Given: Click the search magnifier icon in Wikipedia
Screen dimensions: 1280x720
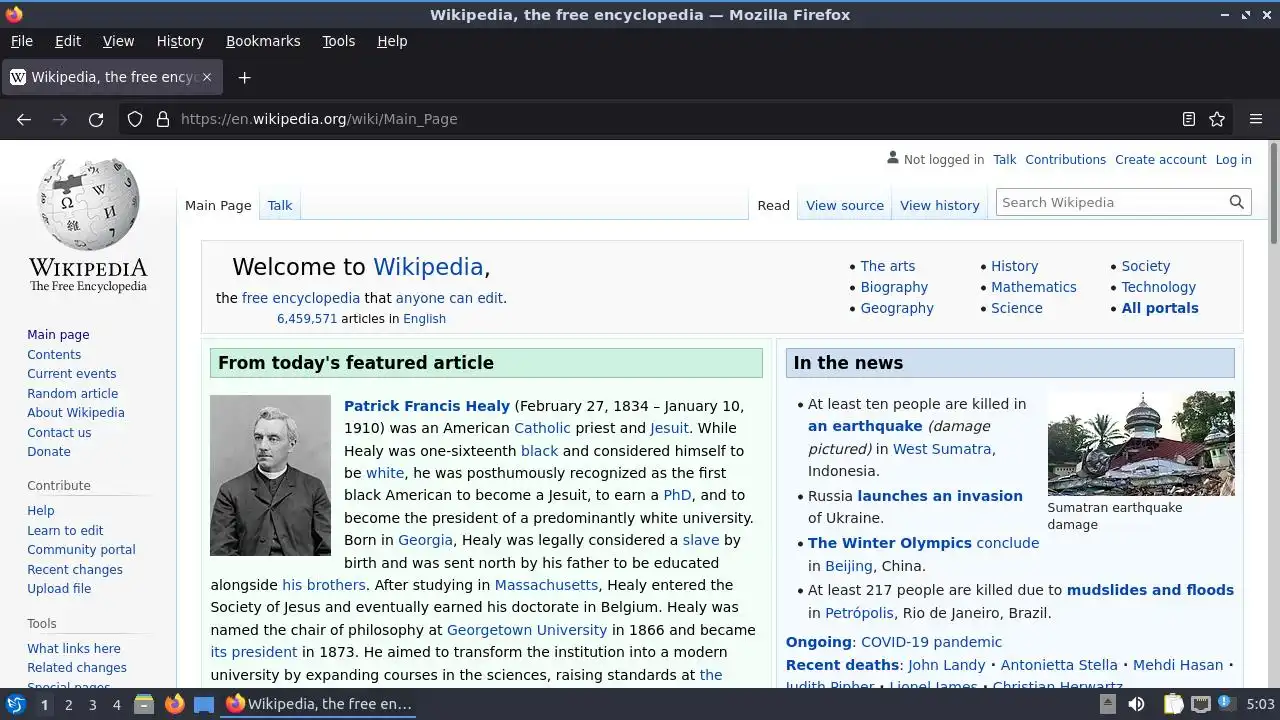Looking at the screenshot, I should click(1237, 202).
